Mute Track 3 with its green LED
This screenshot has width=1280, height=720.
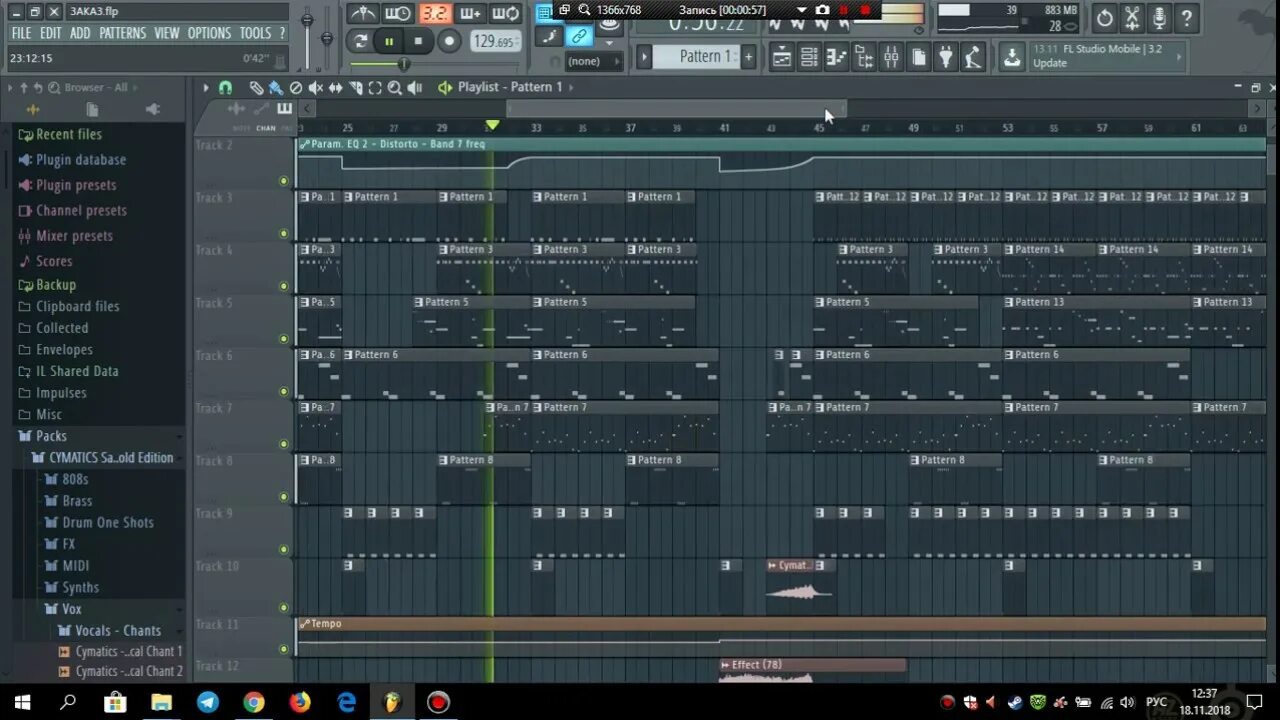pyautogui.click(x=283, y=234)
